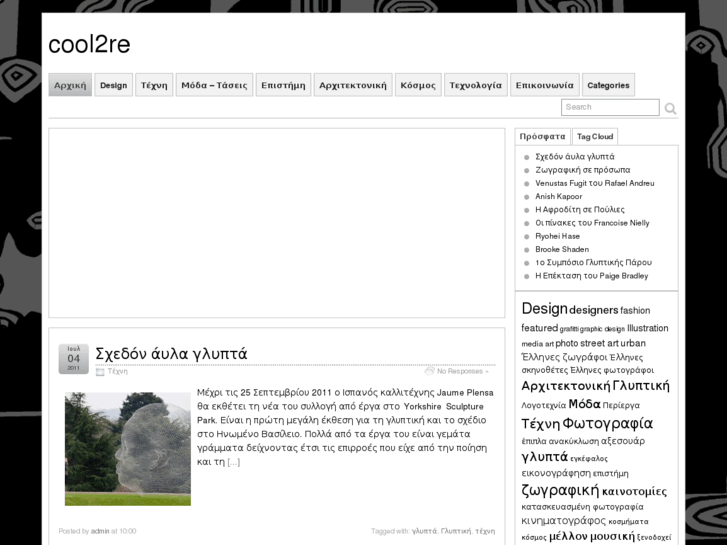Image resolution: width=727 pixels, height=545 pixels.
Task: Click the category folder icon beside Τέχνη
Action: [100, 372]
